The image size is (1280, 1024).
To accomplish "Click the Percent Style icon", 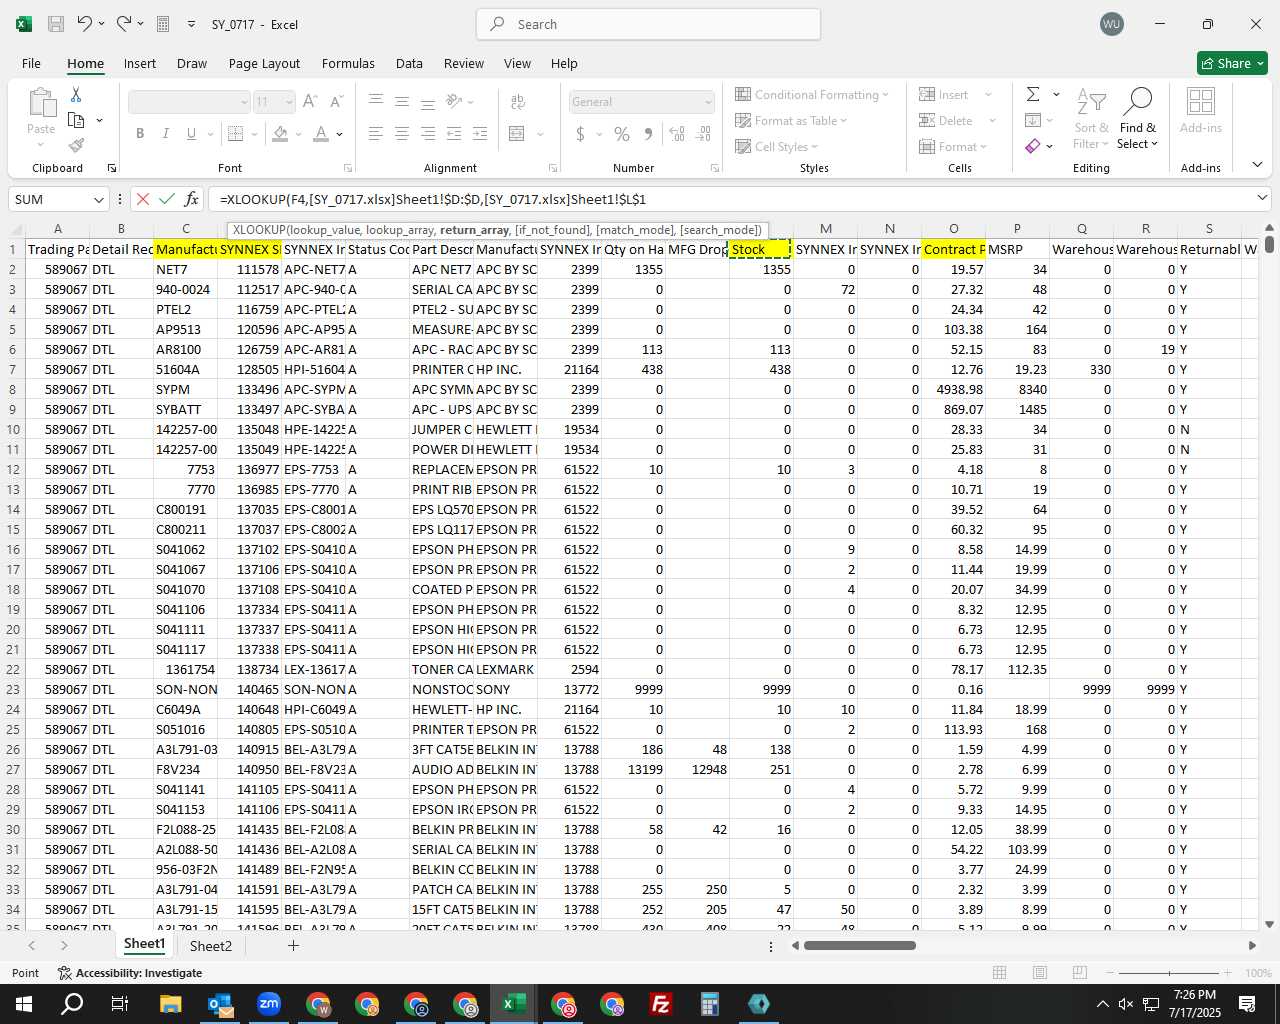I will pyautogui.click(x=622, y=133).
